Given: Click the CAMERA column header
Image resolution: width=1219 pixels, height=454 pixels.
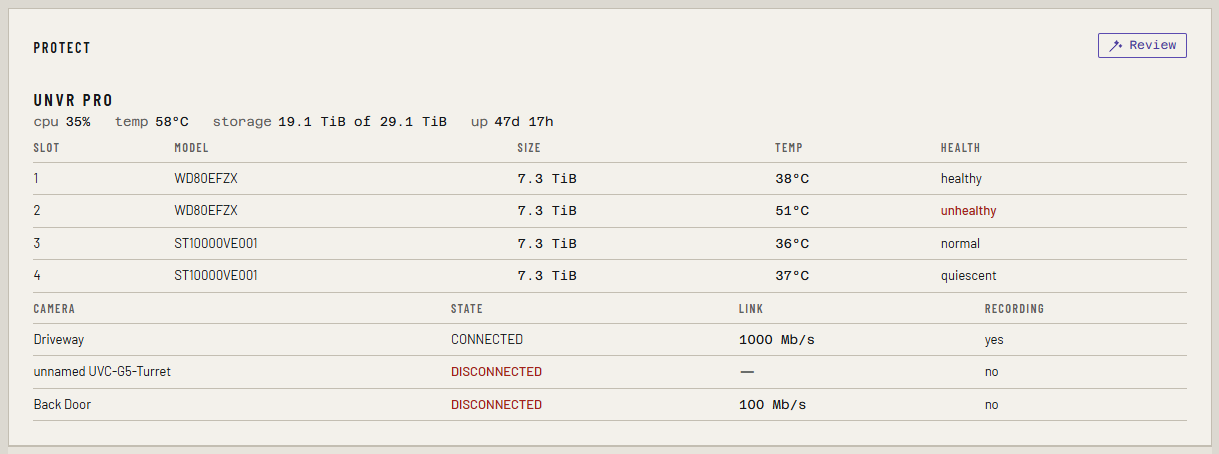Looking at the screenshot, I should point(54,309).
